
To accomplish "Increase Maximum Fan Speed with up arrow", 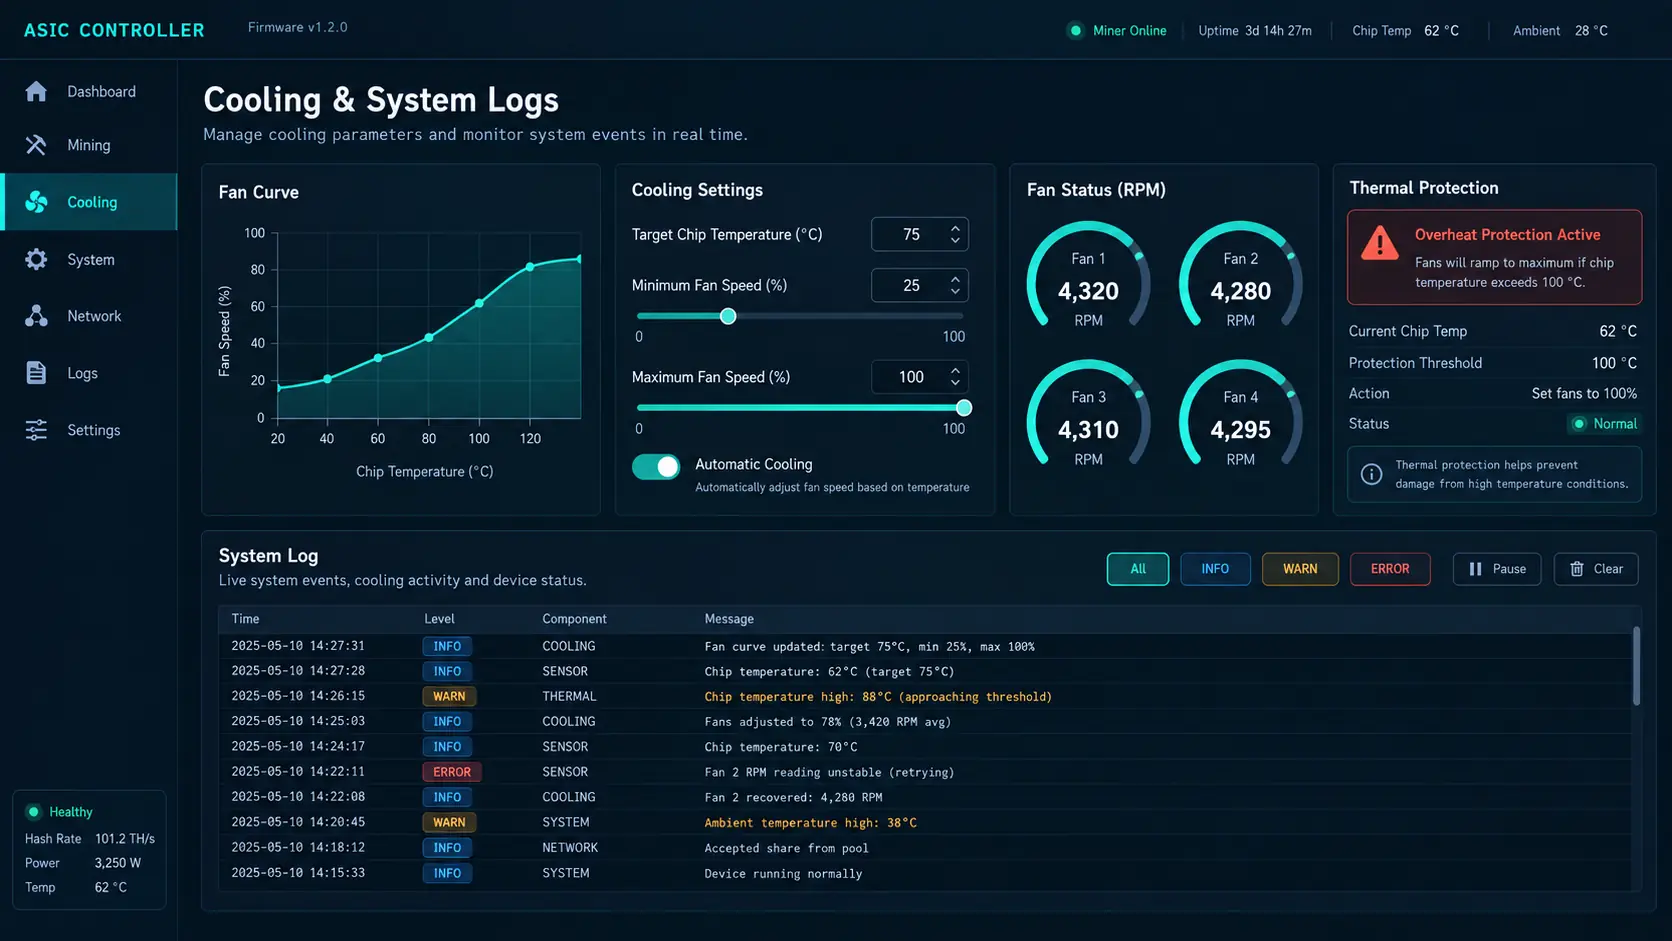I will [955, 370].
